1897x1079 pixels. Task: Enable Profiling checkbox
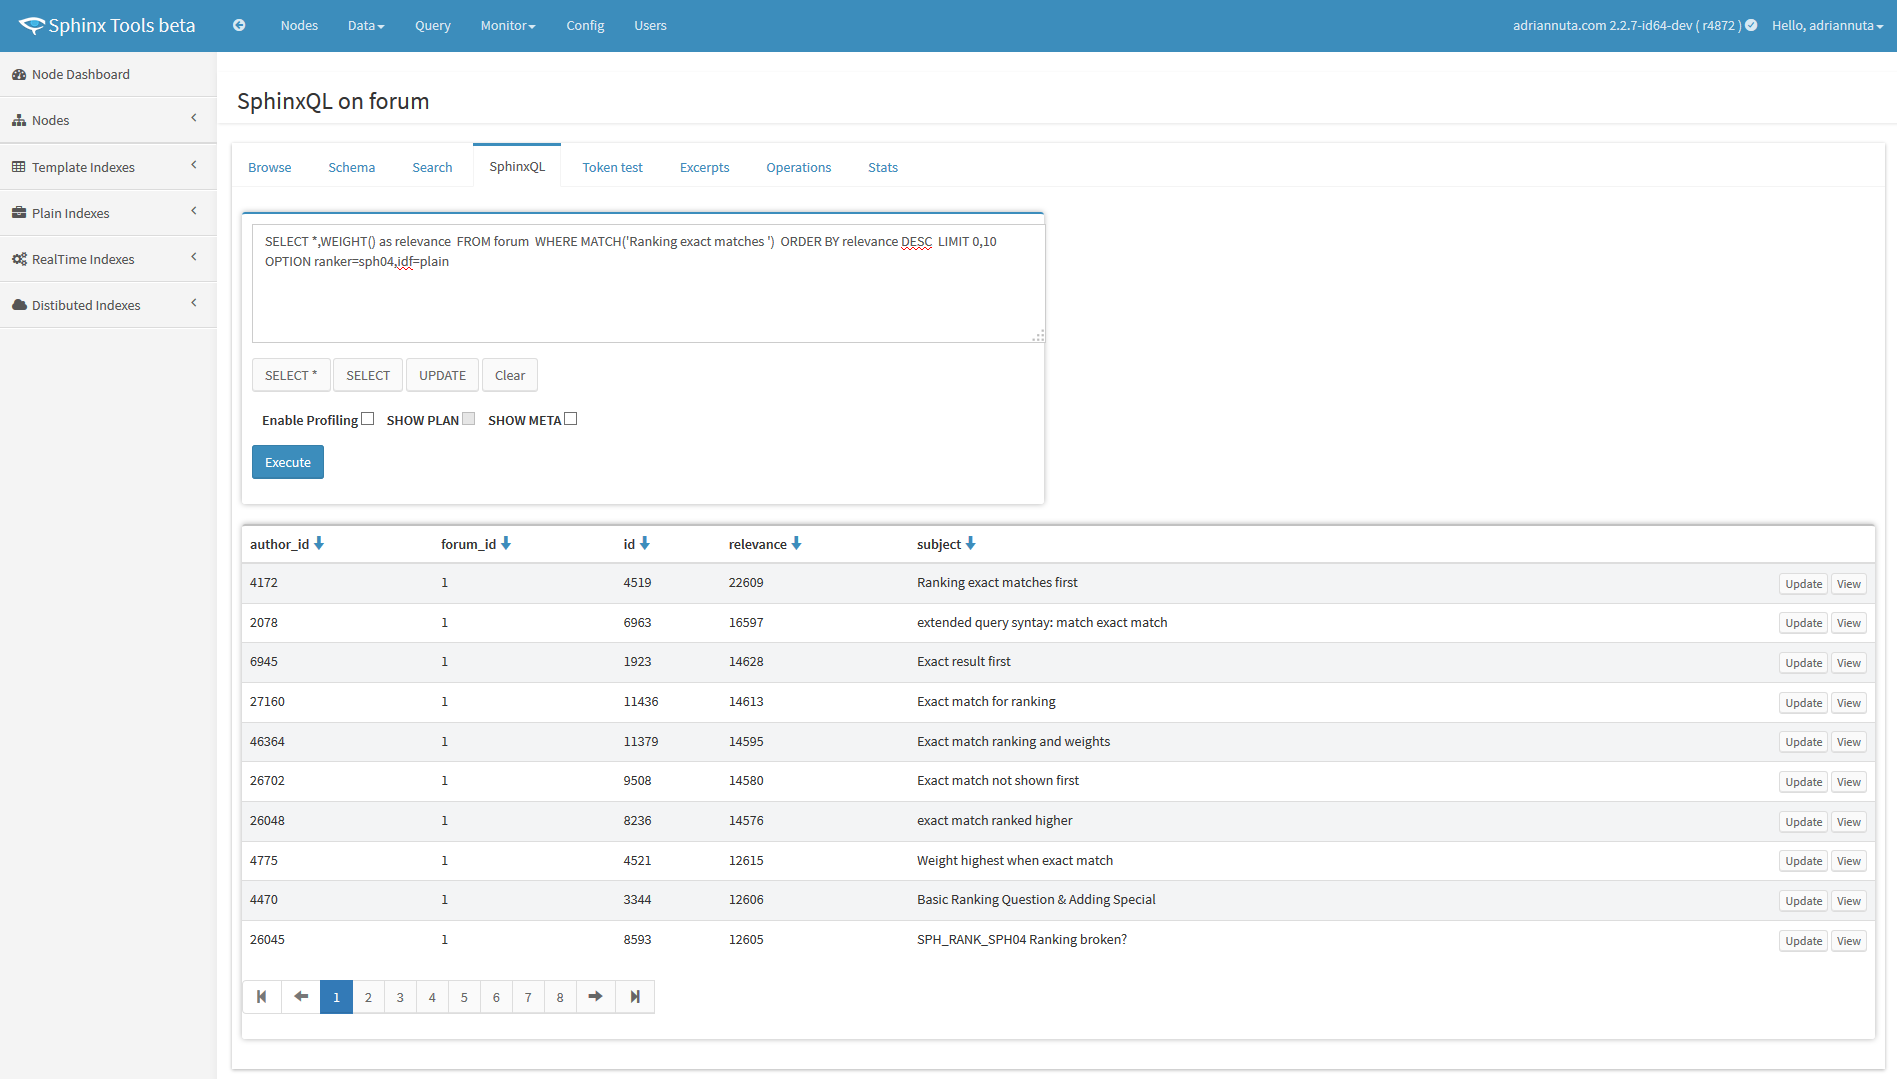[368, 419]
